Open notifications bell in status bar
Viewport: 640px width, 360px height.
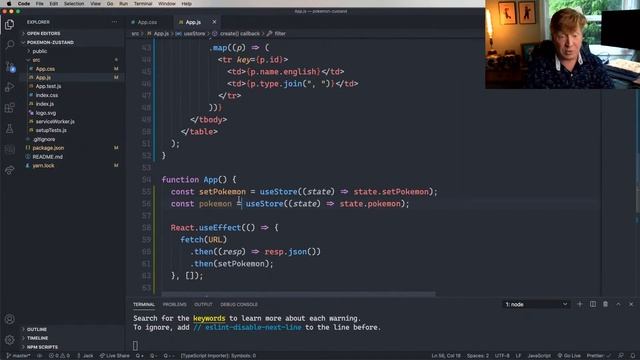(x=633, y=356)
